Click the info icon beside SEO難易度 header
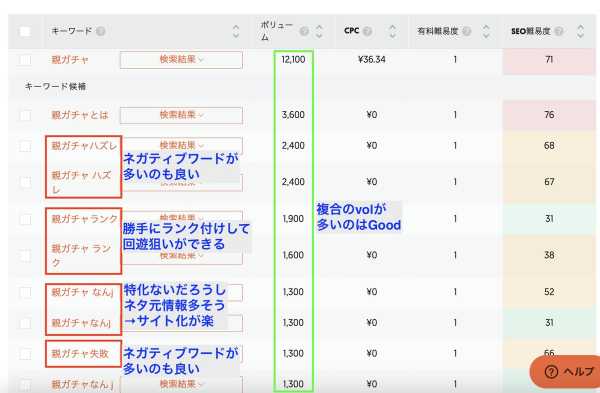Image resolution: width=600 pixels, height=393 pixels. (x=559, y=31)
